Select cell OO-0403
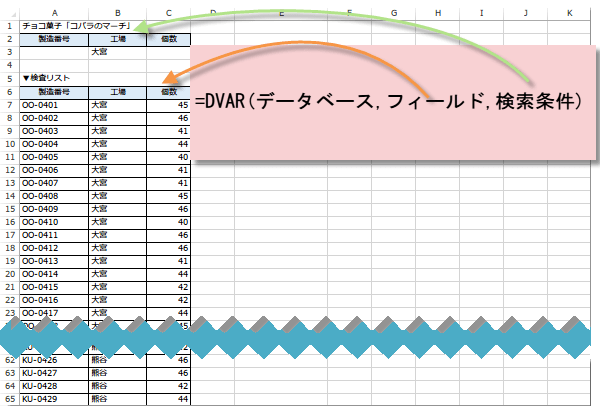Viewport: 600px width, 406px height. click(54, 131)
